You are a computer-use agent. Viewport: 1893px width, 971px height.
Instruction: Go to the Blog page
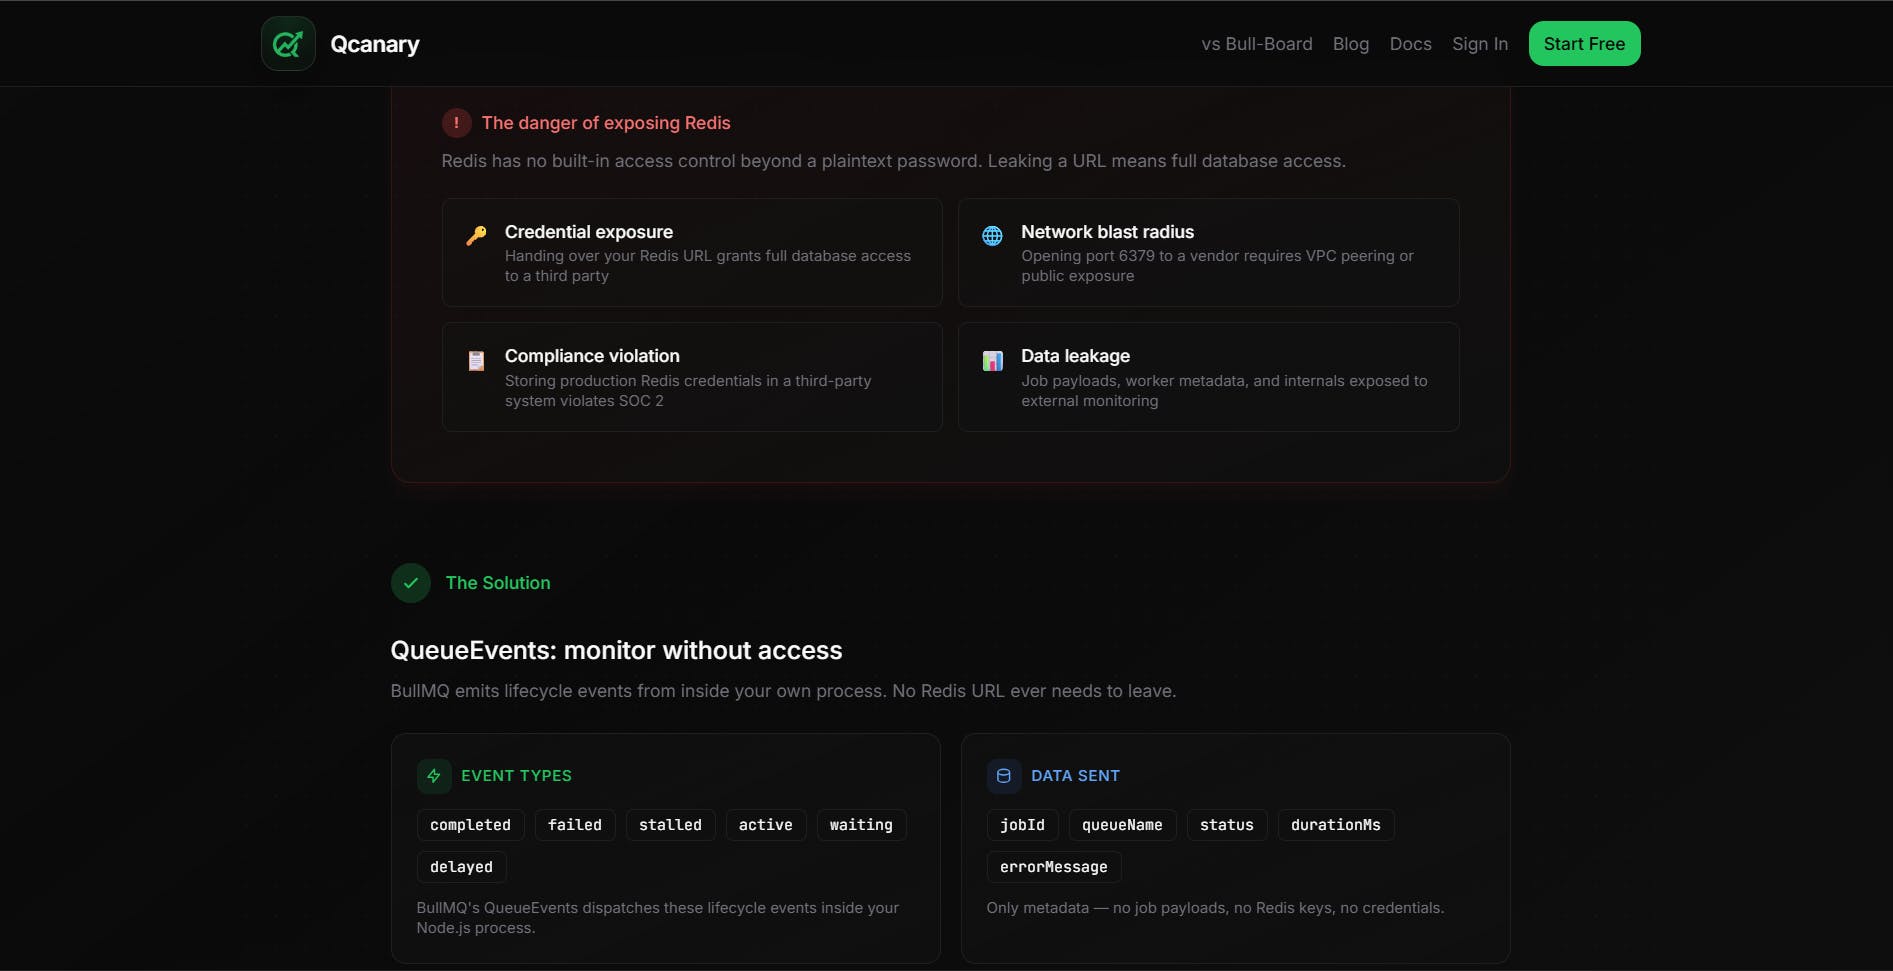1351,44
